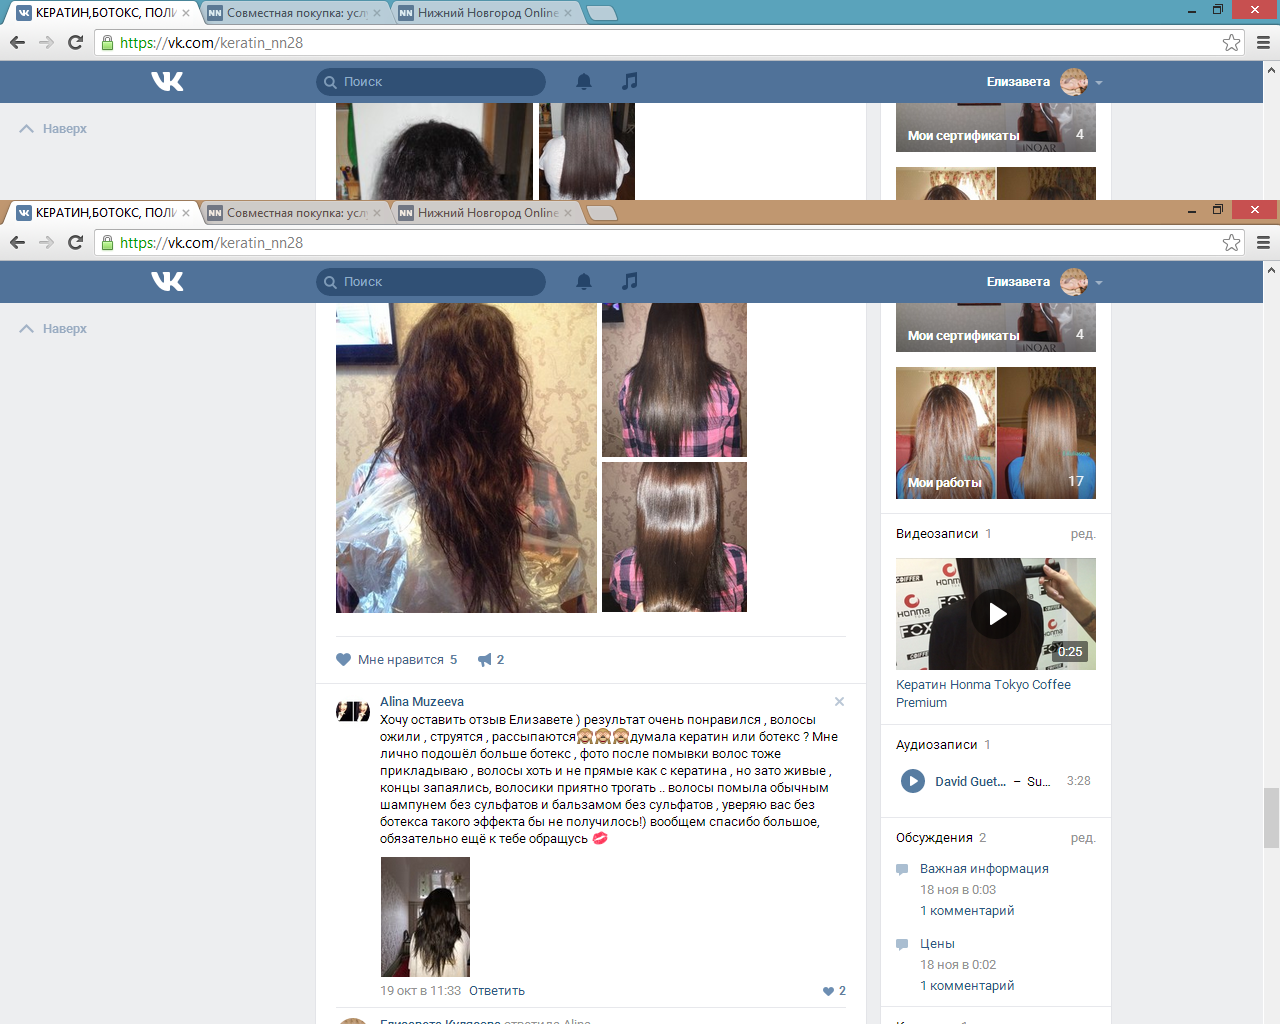Open the Цены discussion topic

937,944
